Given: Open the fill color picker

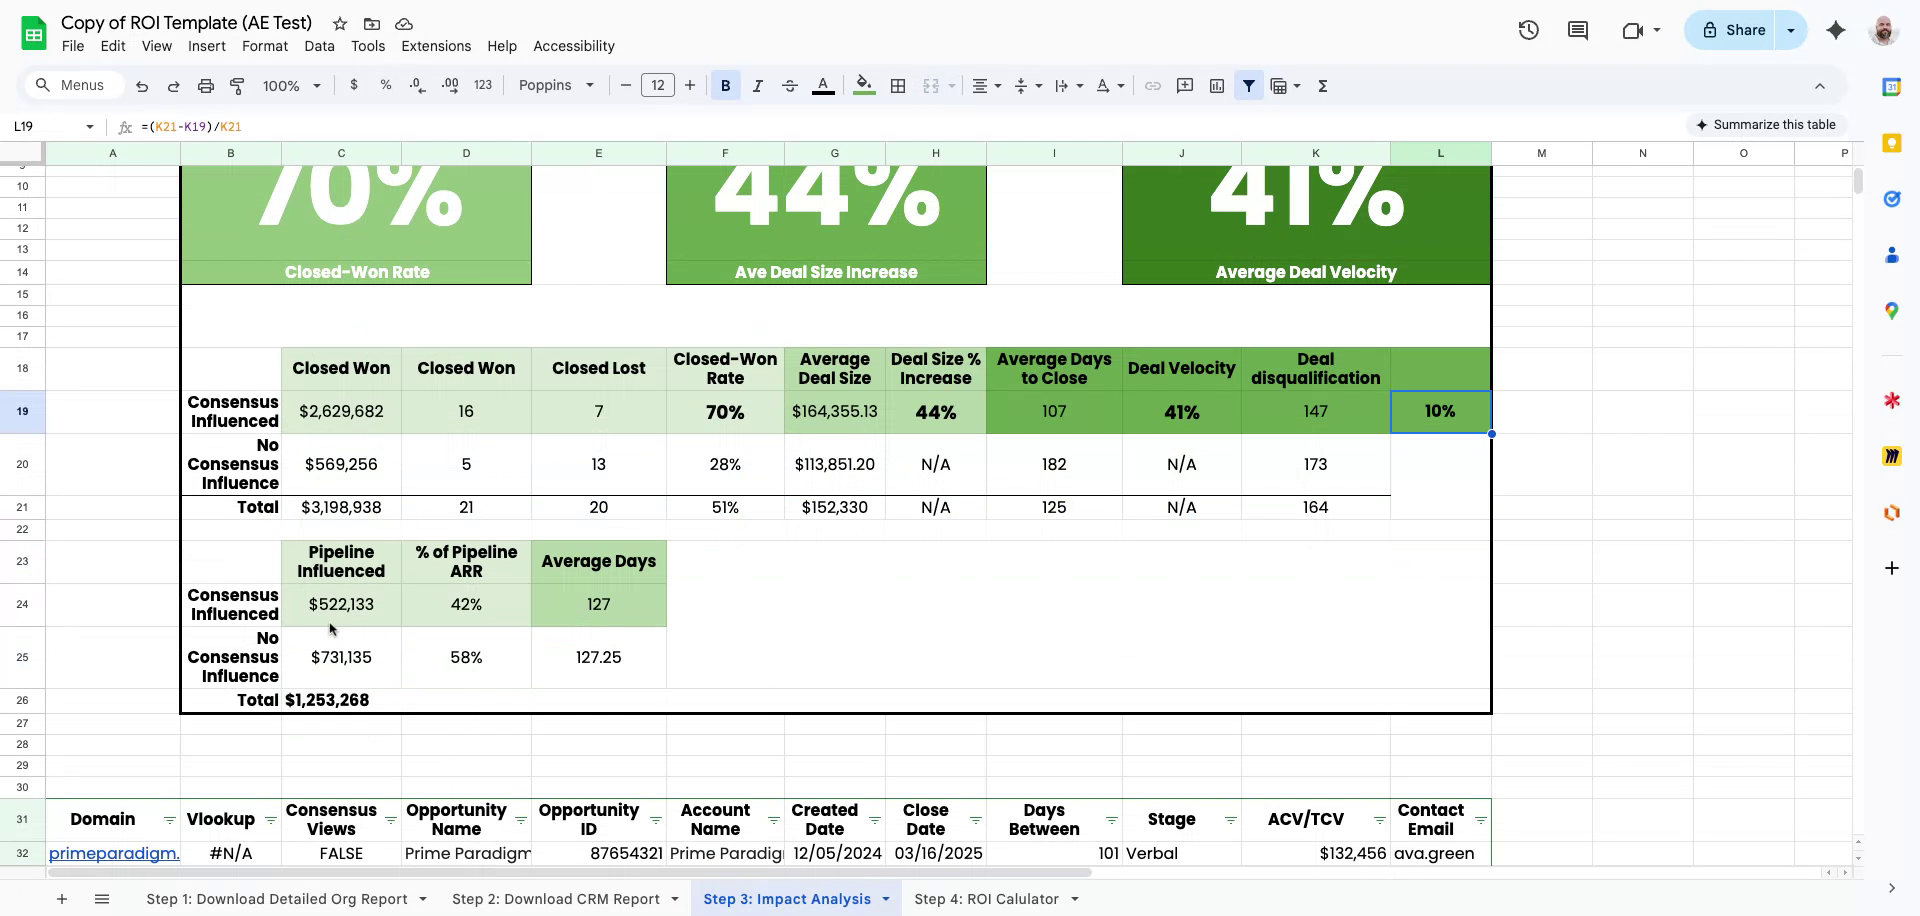Looking at the screenshot, I should [x=864, y=86].
